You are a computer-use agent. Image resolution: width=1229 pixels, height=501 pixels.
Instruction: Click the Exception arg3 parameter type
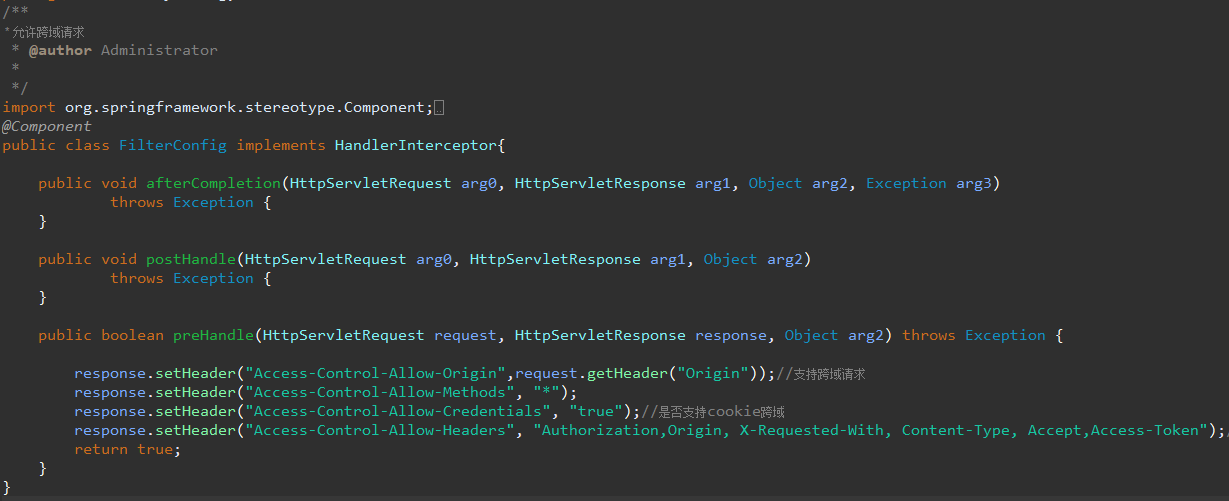point(906,183)
